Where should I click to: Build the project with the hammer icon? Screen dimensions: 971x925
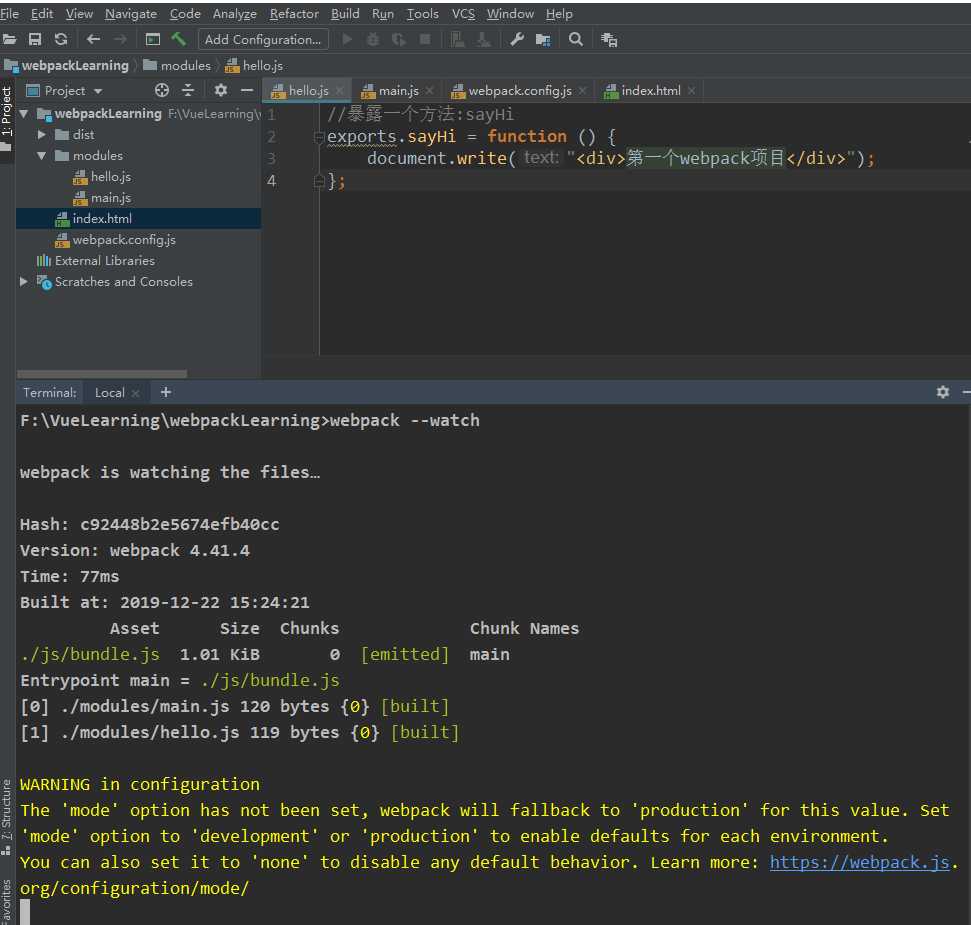pyautogui.click(x=179, y=39)
